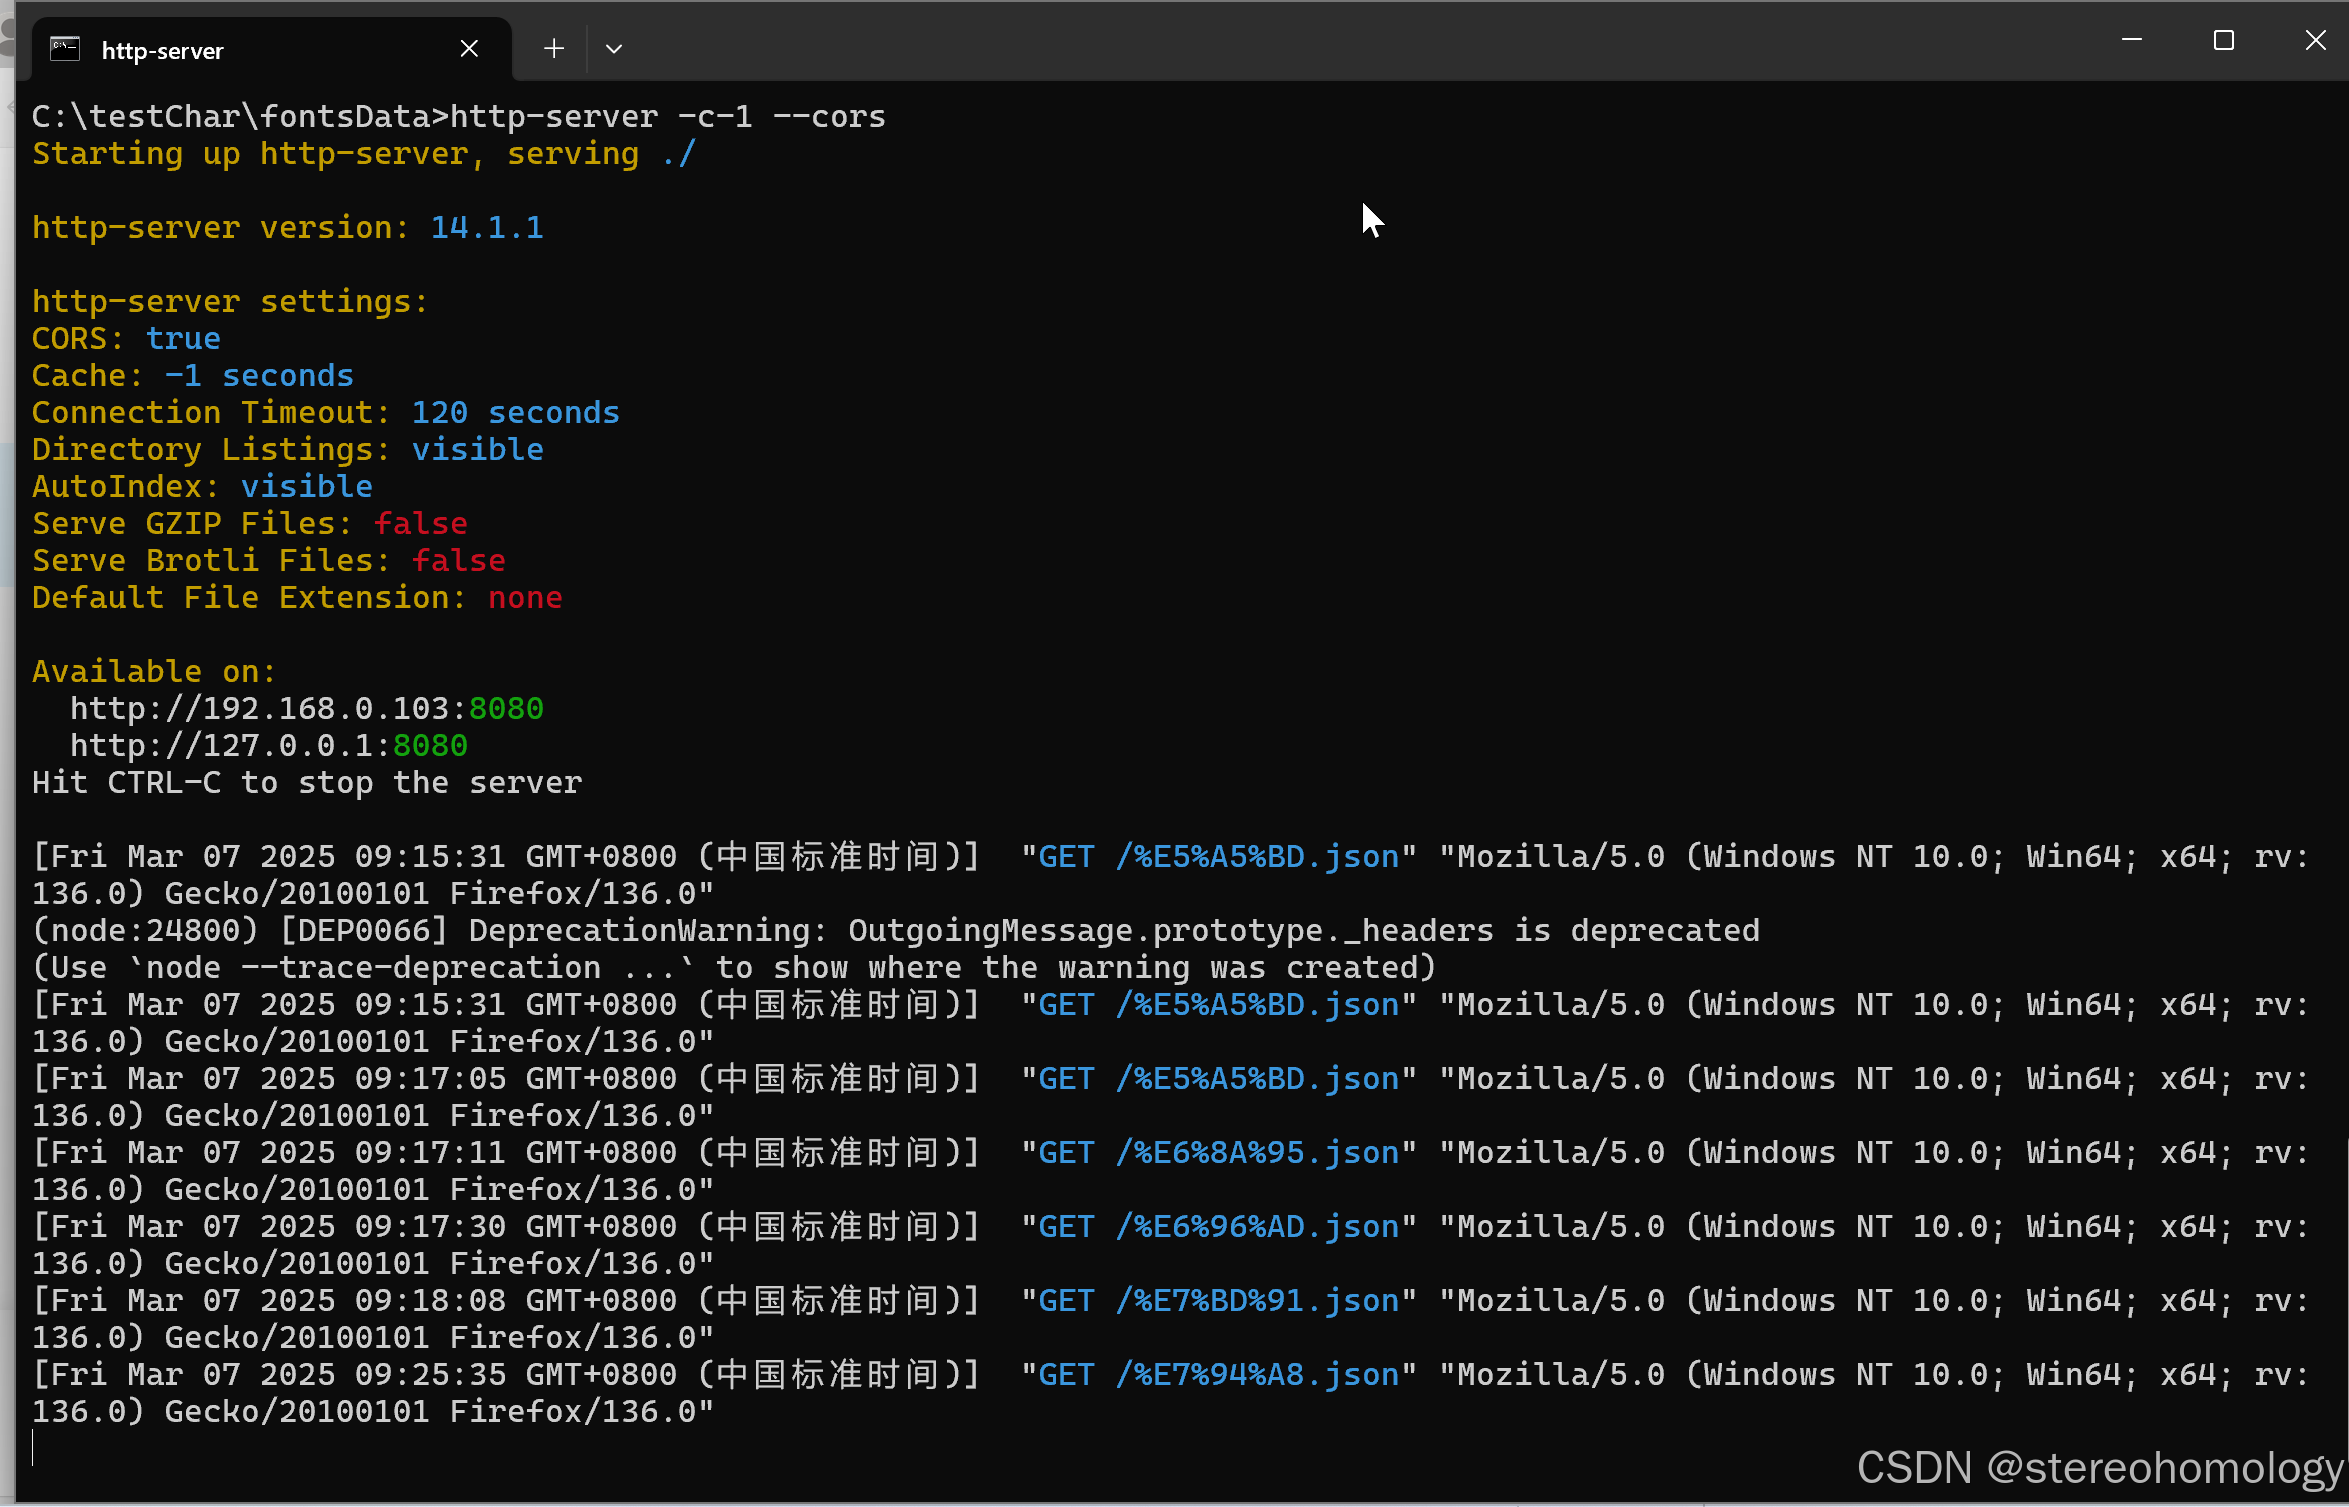Click the http://192.168.0.103:8080 address

pos(306,709)
